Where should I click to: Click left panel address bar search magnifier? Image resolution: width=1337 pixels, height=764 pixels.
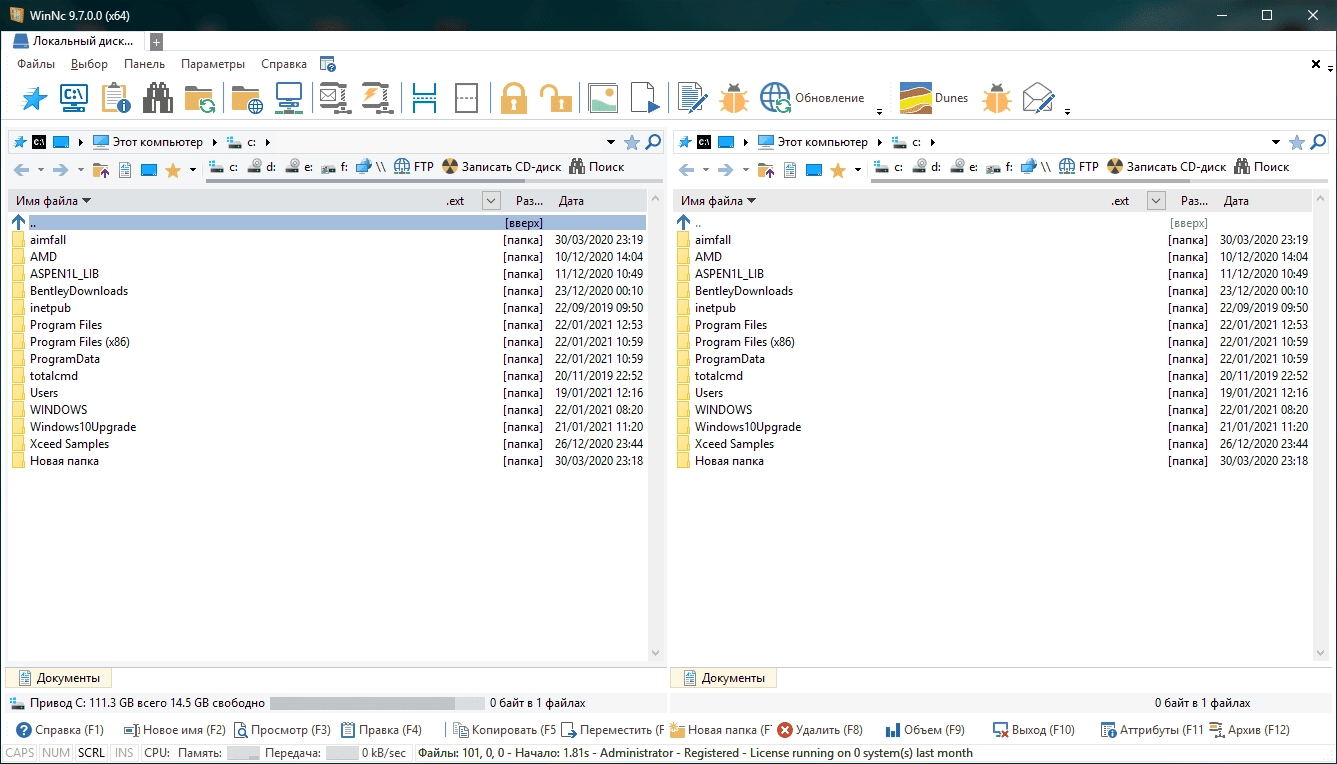653,142
